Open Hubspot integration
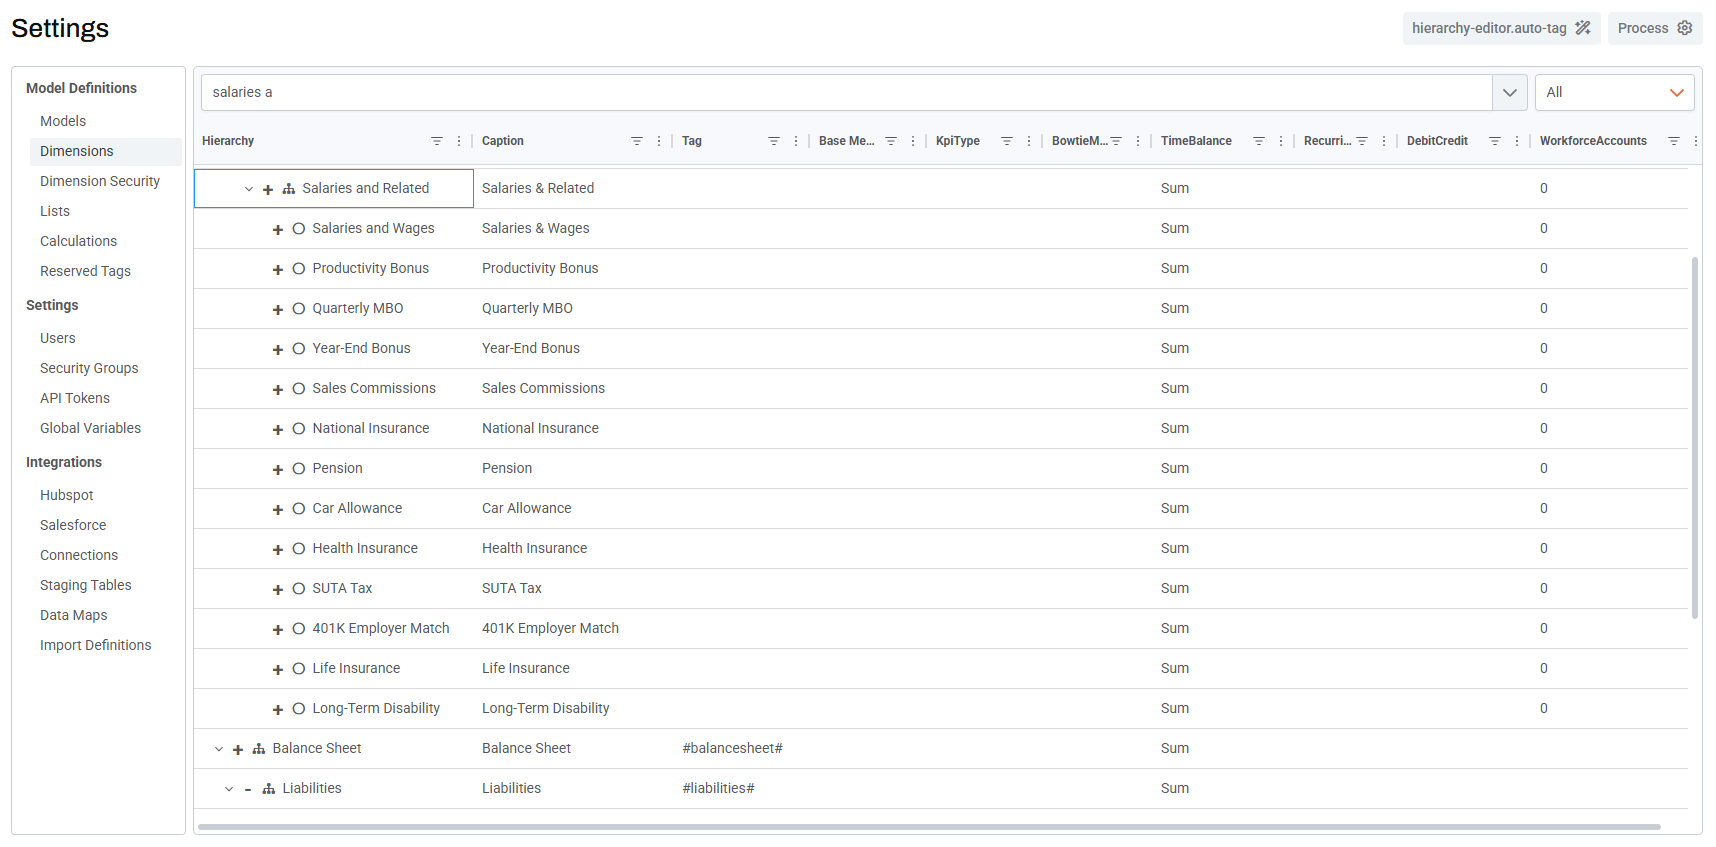This screenshot has height=847, width=1716. point(67,495)
